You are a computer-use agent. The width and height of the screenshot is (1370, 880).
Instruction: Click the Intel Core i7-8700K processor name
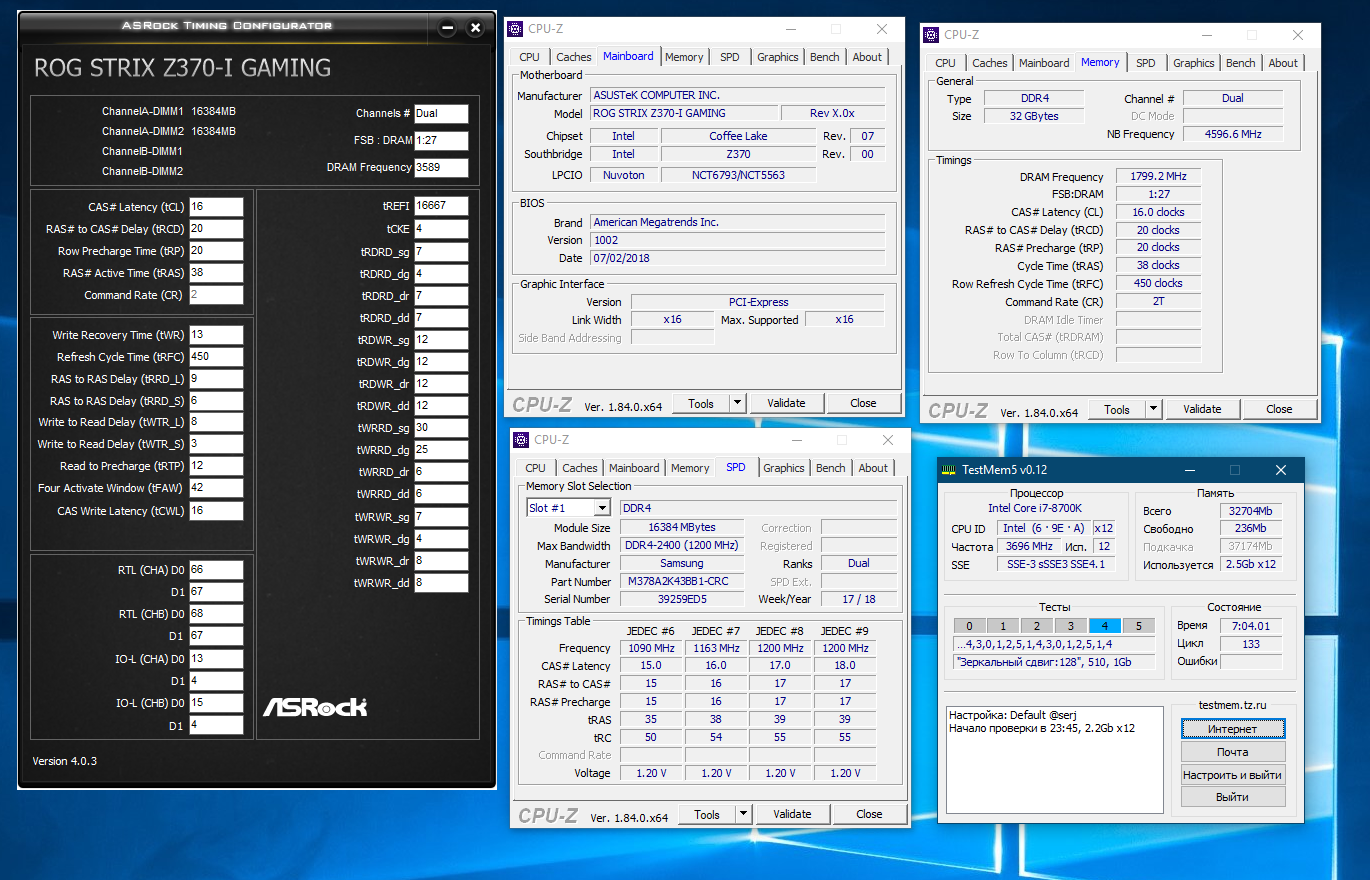click(1034, 509)
